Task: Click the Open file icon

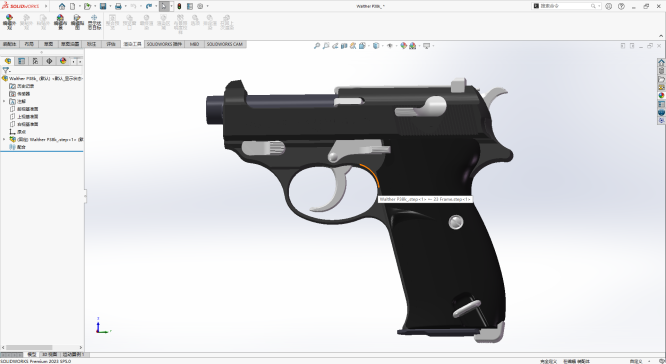Action: 87,6
